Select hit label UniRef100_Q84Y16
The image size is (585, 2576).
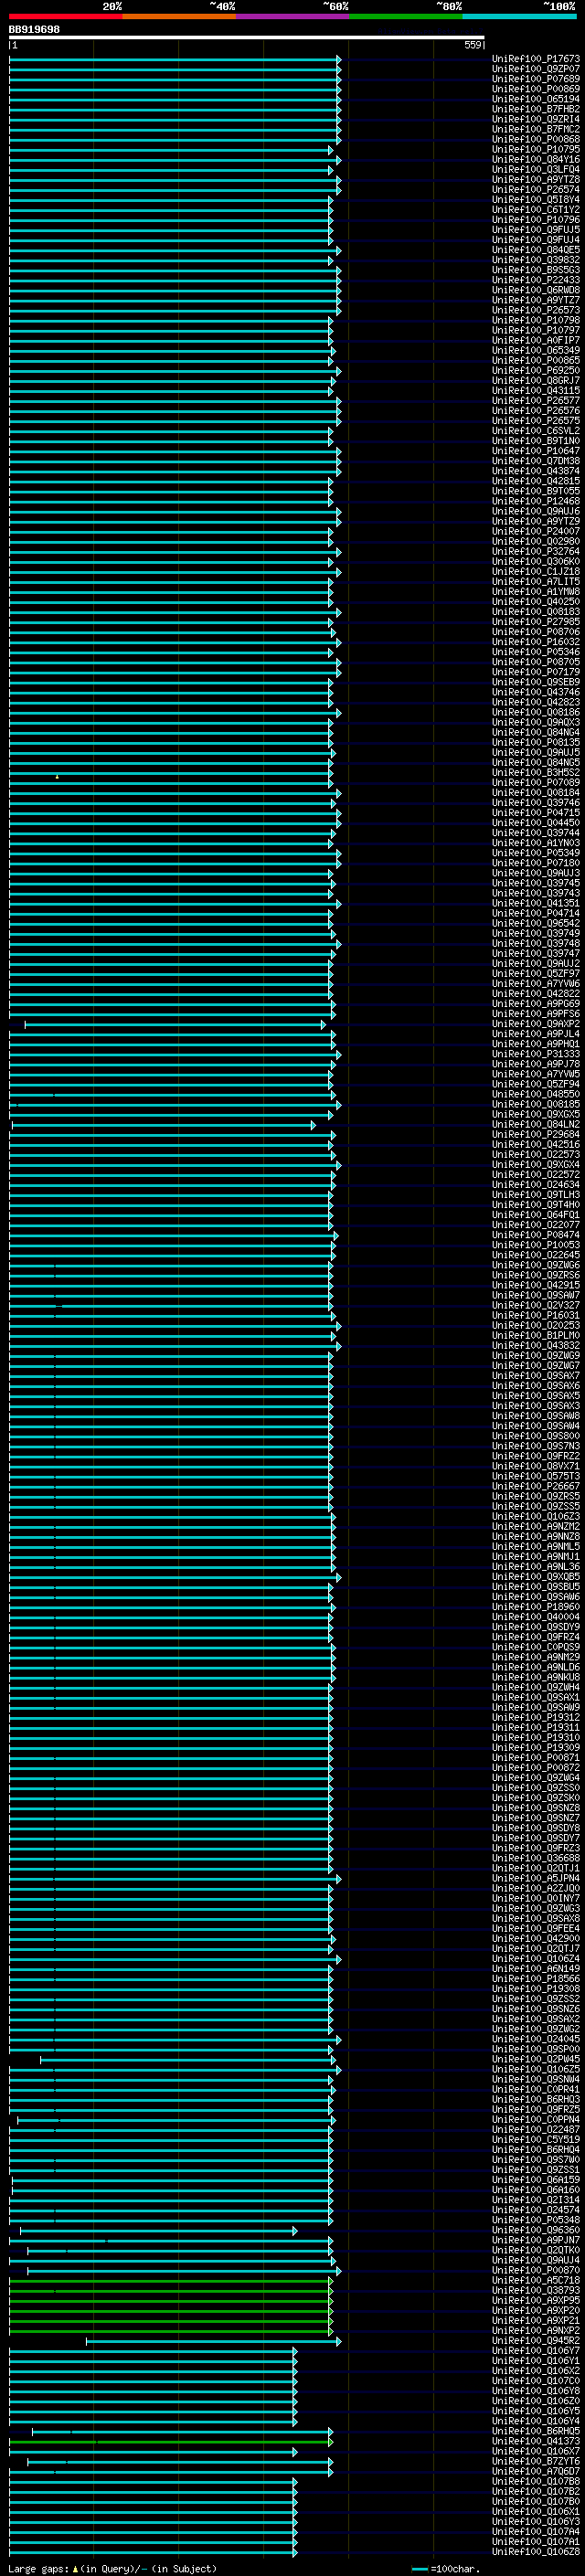point(536,159)
